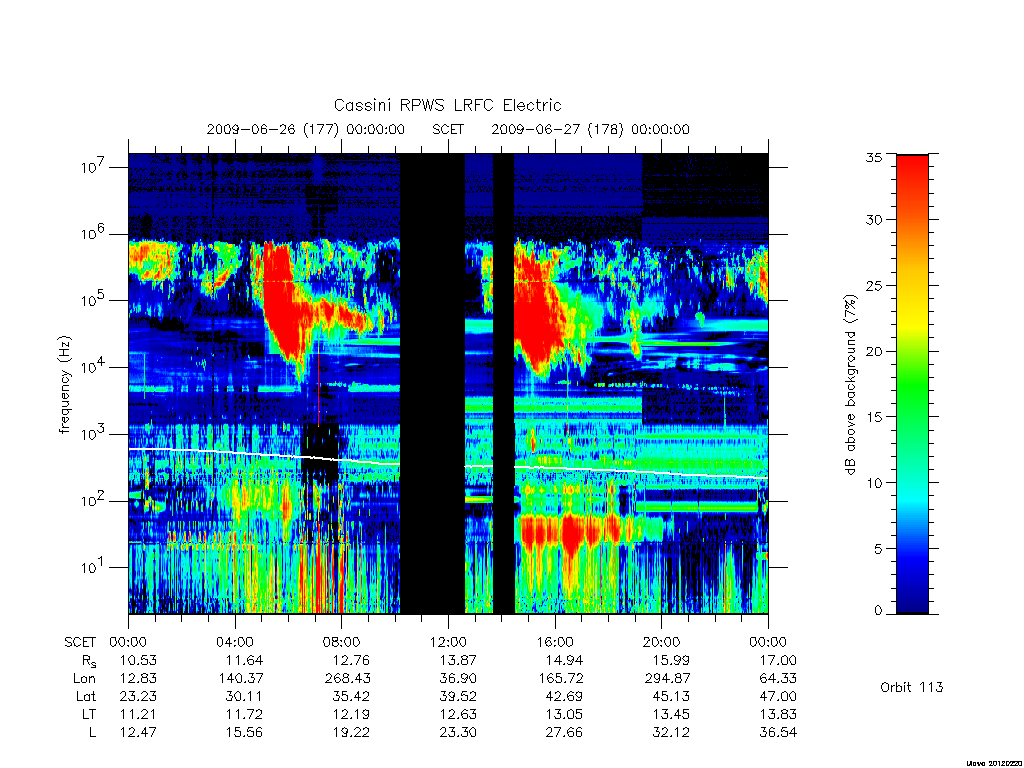This screenshot has height=768, width=1024.
Task: Click the time axis label '20:00'
Action: tap(661, 642)
